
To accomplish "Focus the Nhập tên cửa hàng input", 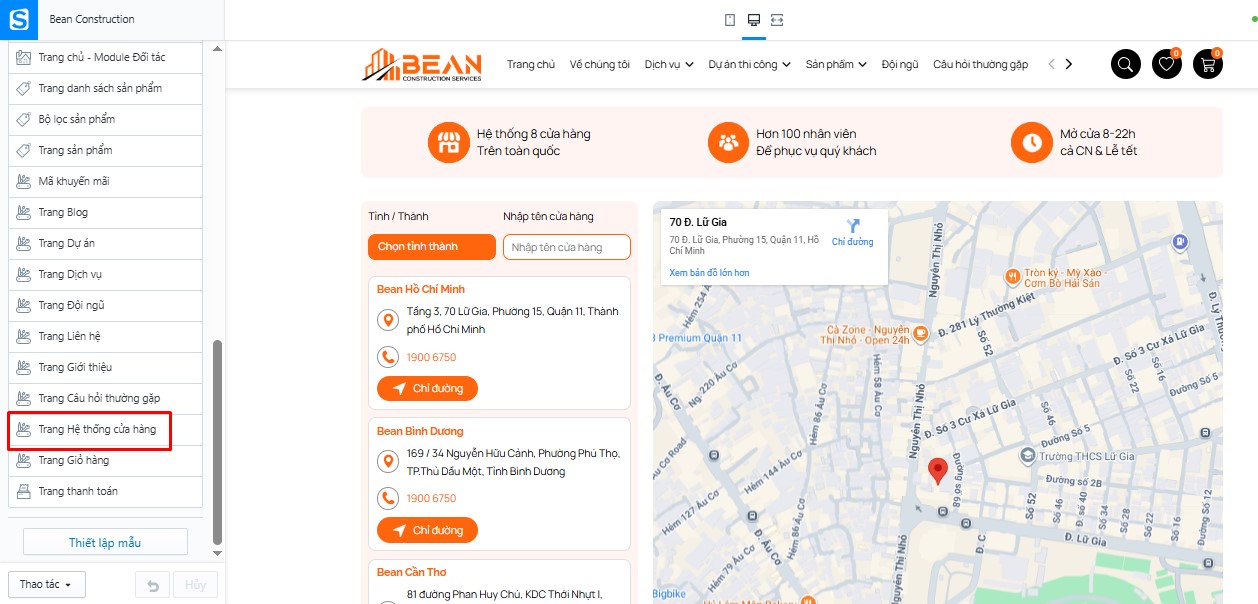I will tap(567, 247).
